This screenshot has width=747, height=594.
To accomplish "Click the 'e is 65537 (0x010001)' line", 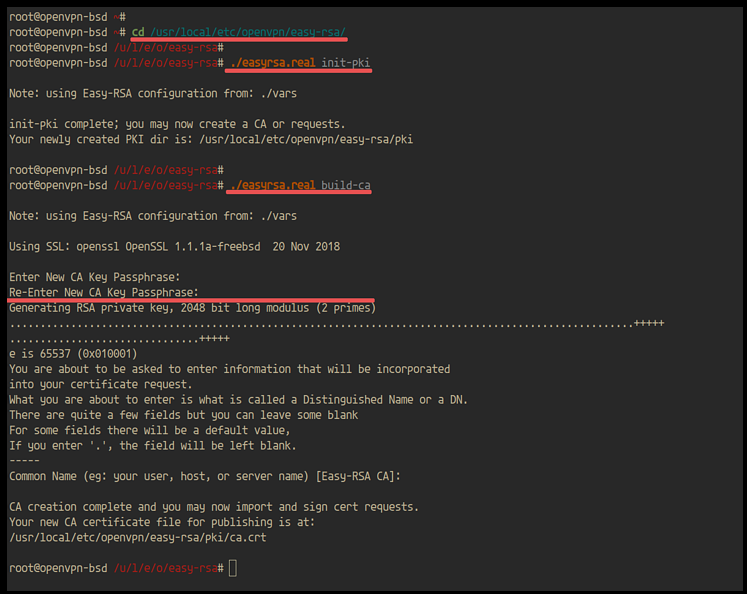I will pos(73,353).
